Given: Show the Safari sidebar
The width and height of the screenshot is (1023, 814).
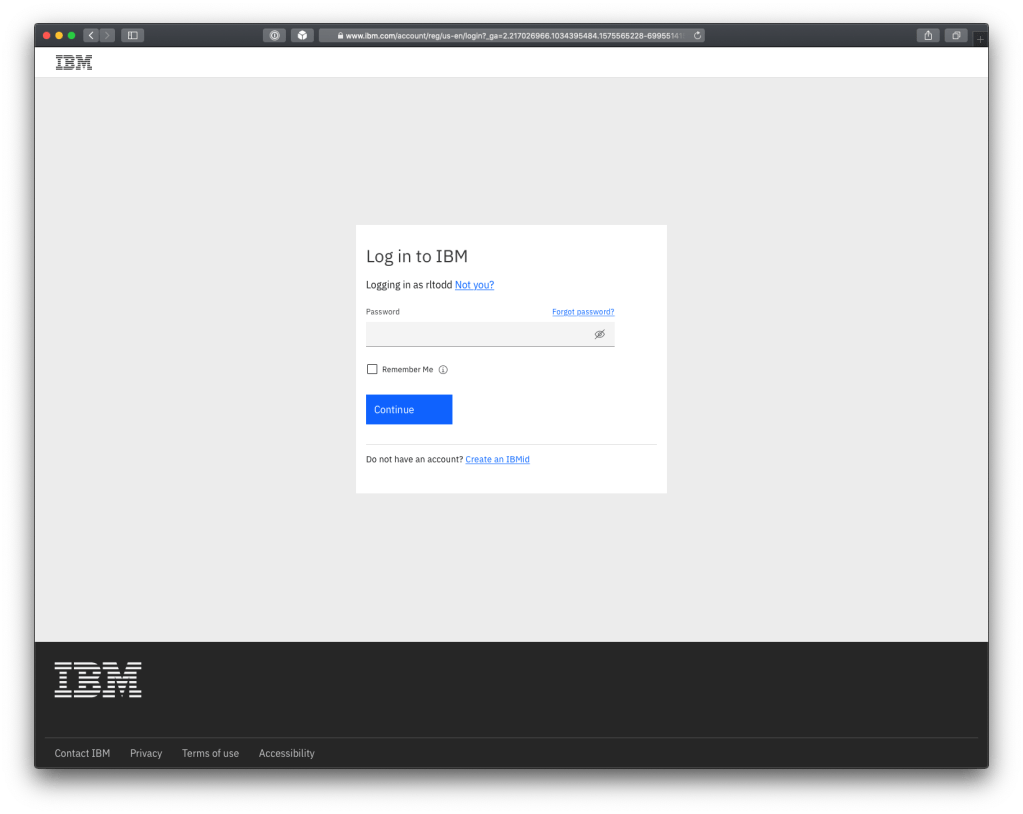Looking at the screenshot, I should point(132,36).
